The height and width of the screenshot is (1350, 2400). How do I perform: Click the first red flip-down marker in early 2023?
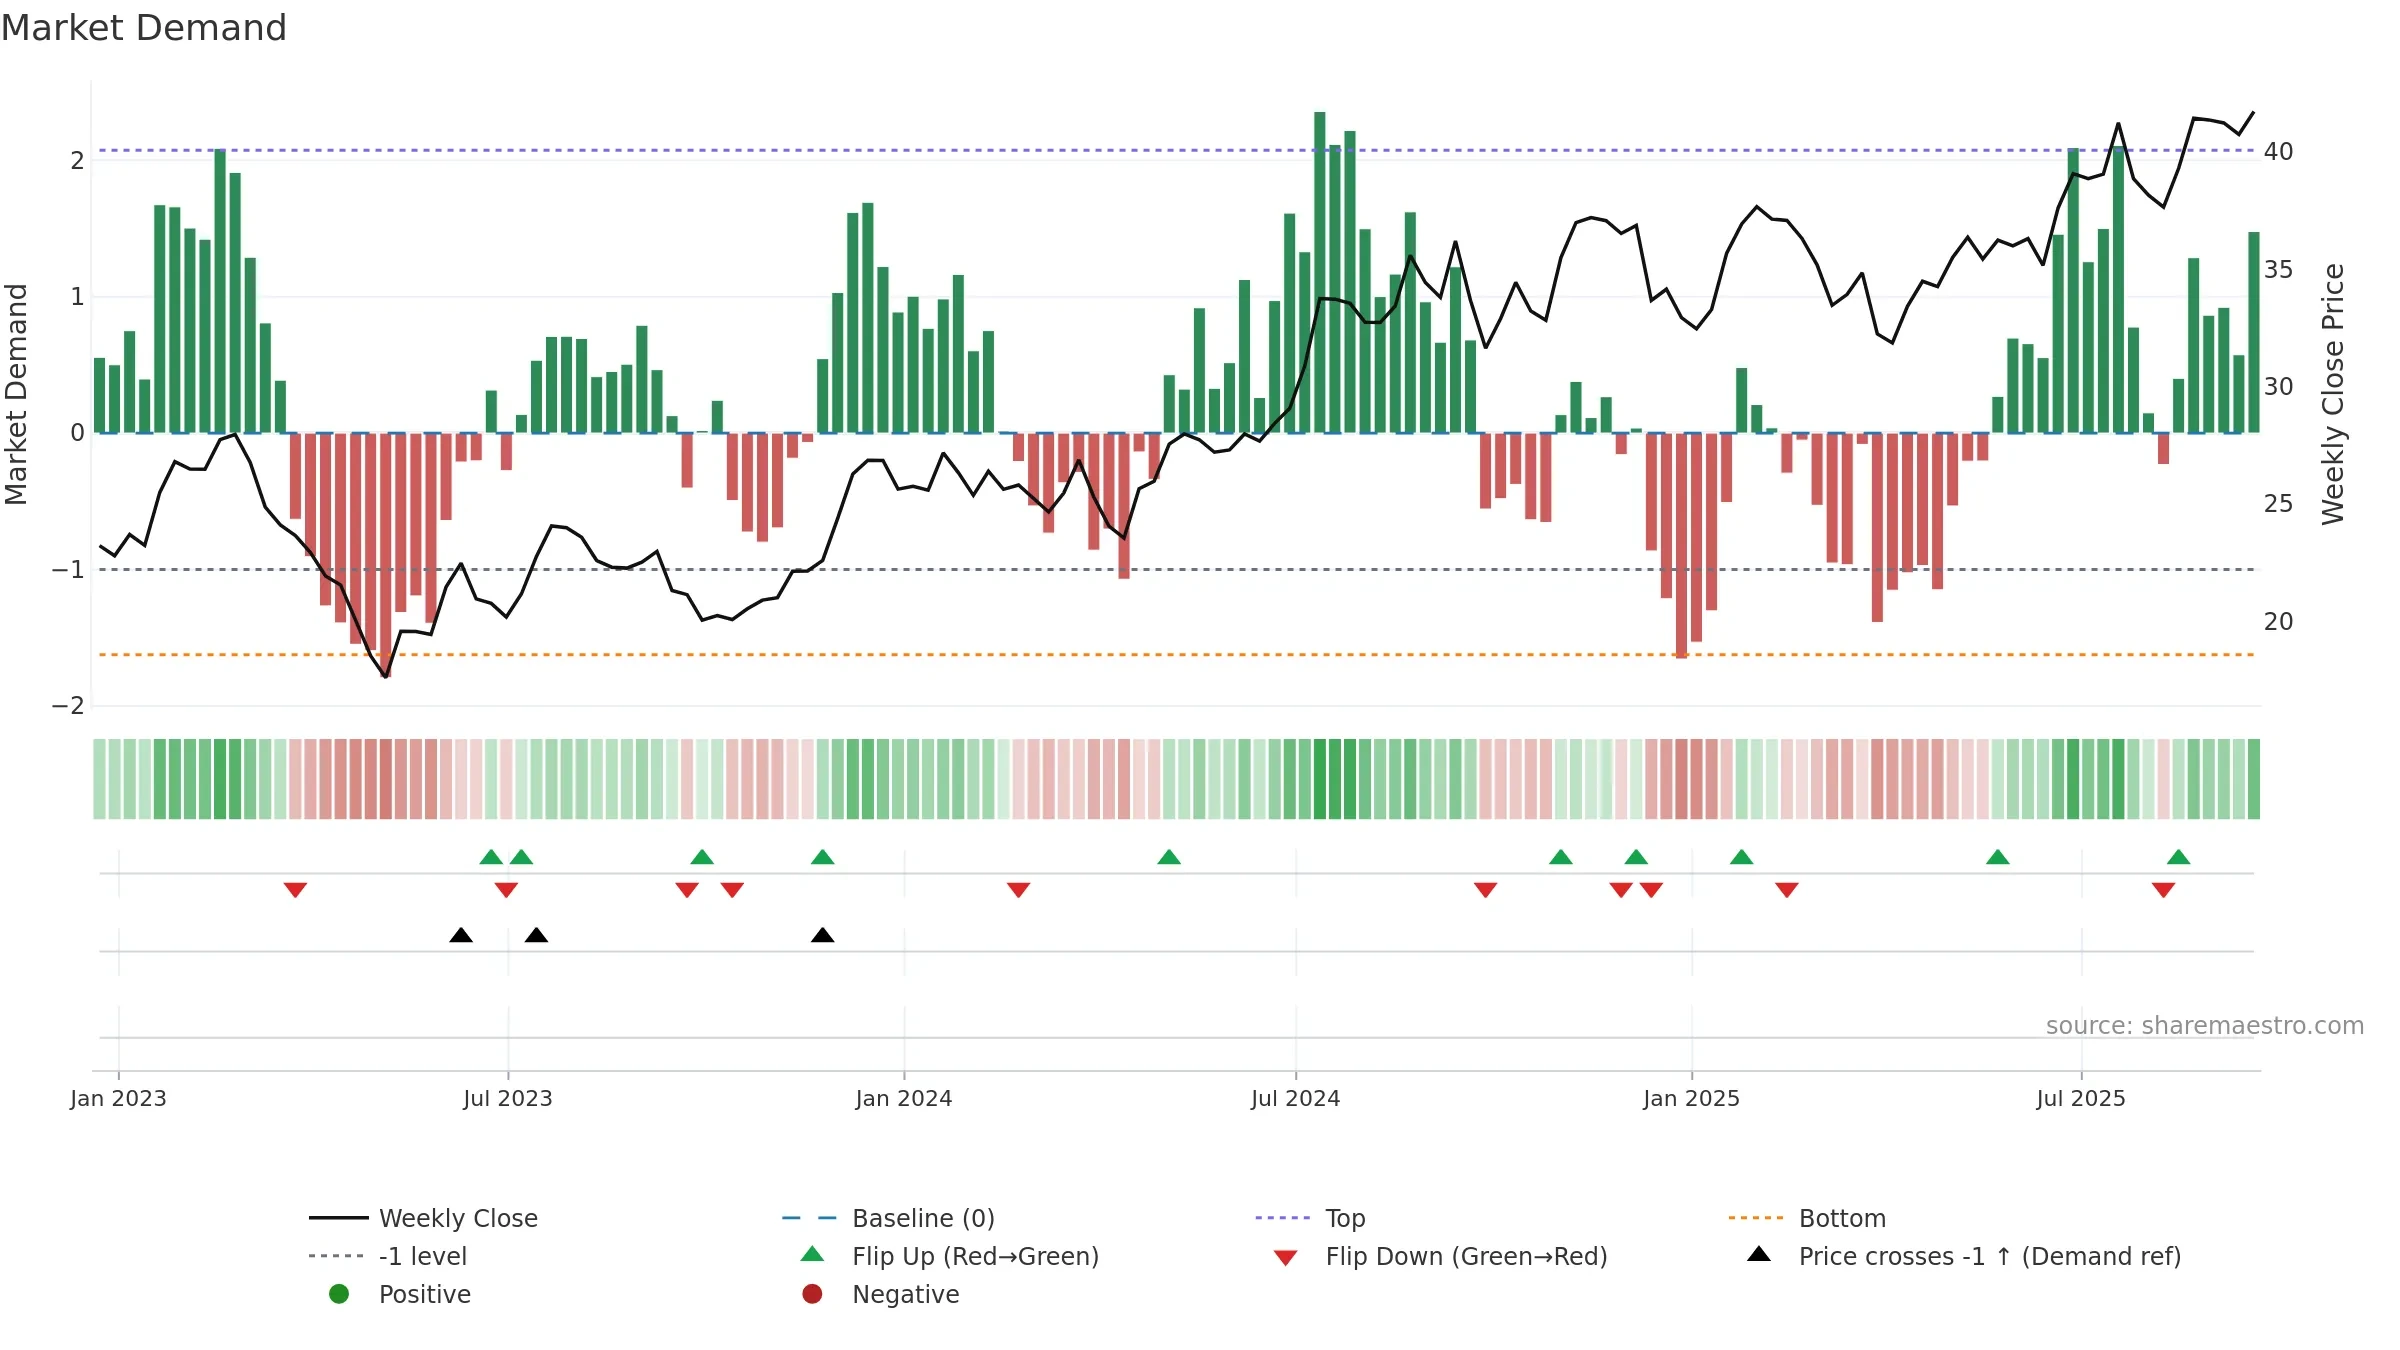tap(295, 890)
